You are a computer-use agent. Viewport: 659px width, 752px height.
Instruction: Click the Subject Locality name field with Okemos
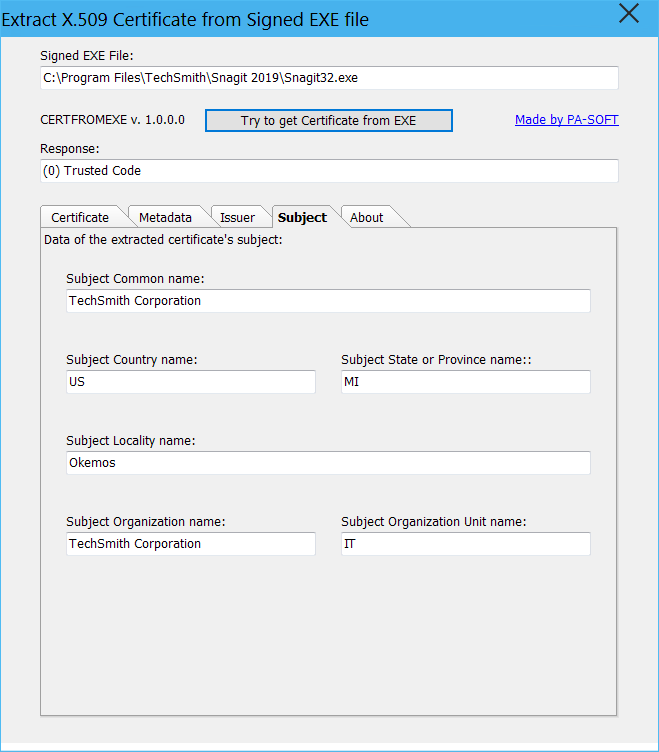328,463
